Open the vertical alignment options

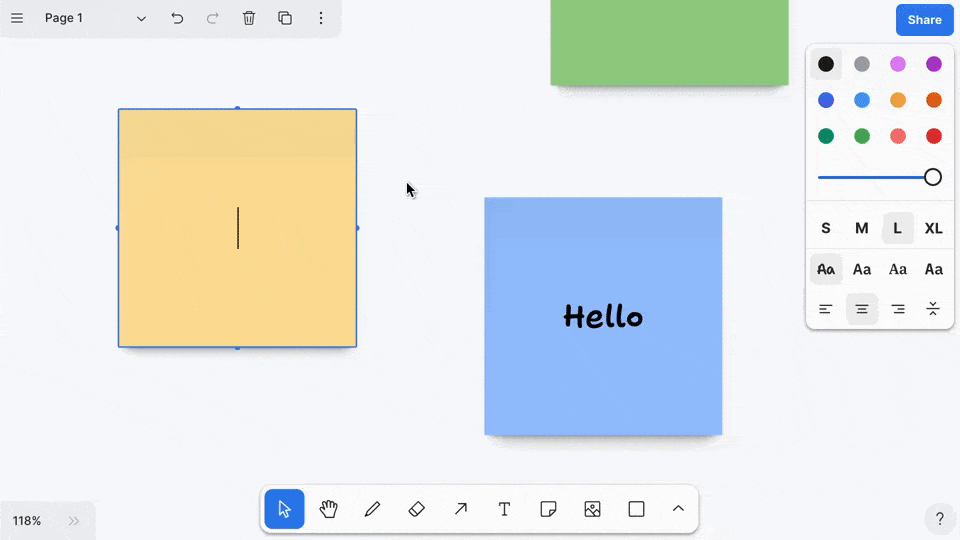coord(934,309)
